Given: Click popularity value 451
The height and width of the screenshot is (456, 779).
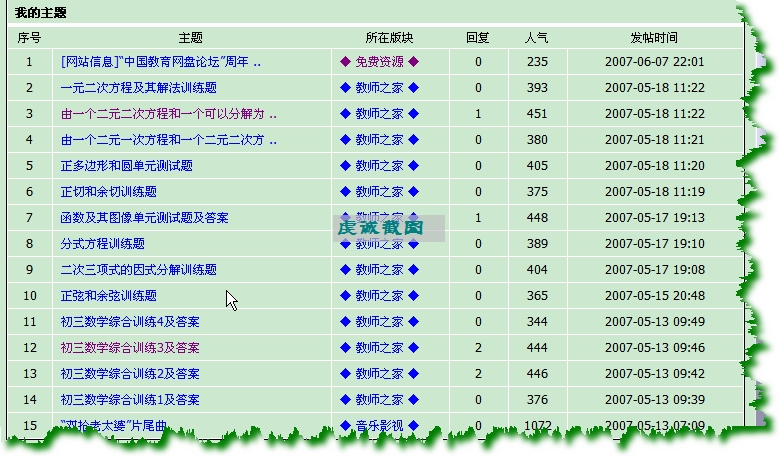Looking at the screenshot, I should [537, 114].
